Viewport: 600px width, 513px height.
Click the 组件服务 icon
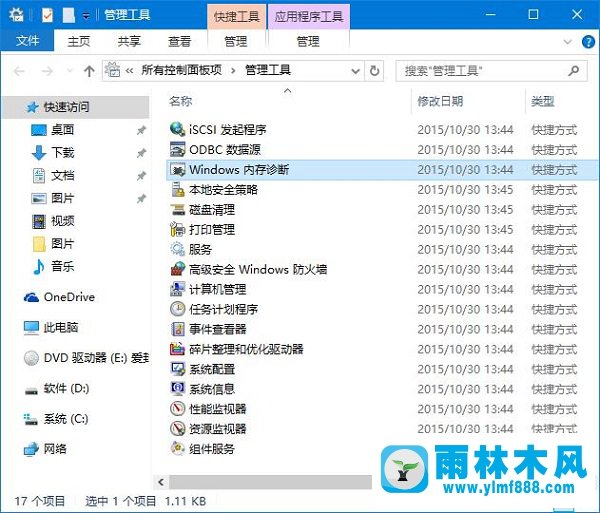coord(178,449)
